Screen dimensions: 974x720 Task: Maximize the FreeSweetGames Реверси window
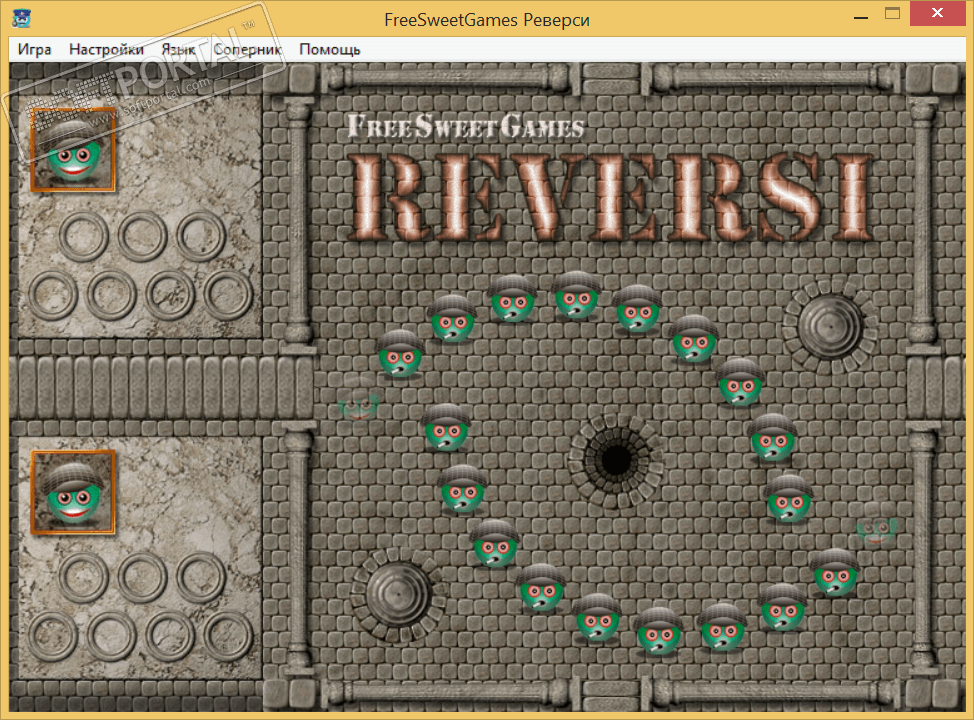tap(893, 14)
